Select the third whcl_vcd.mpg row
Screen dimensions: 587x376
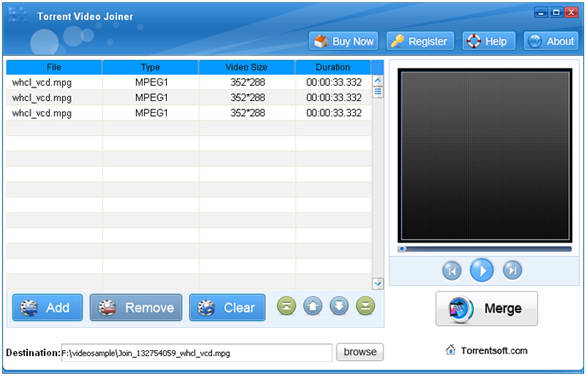pos(189,113)
